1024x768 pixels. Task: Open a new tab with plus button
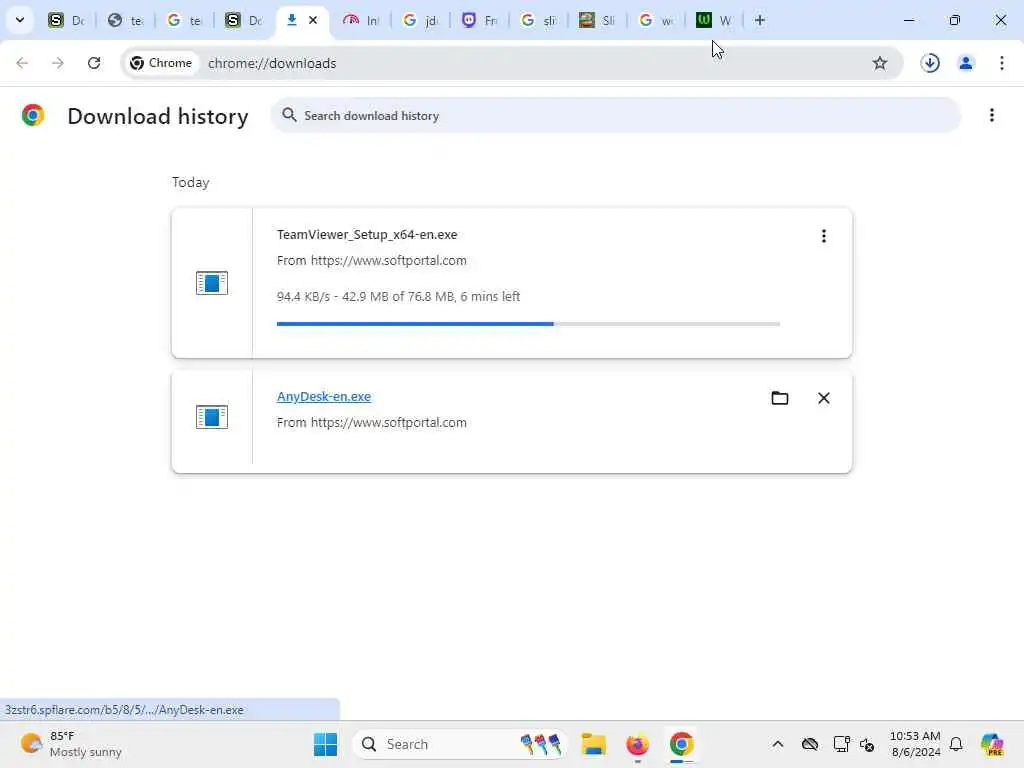(x=760, y=20)
